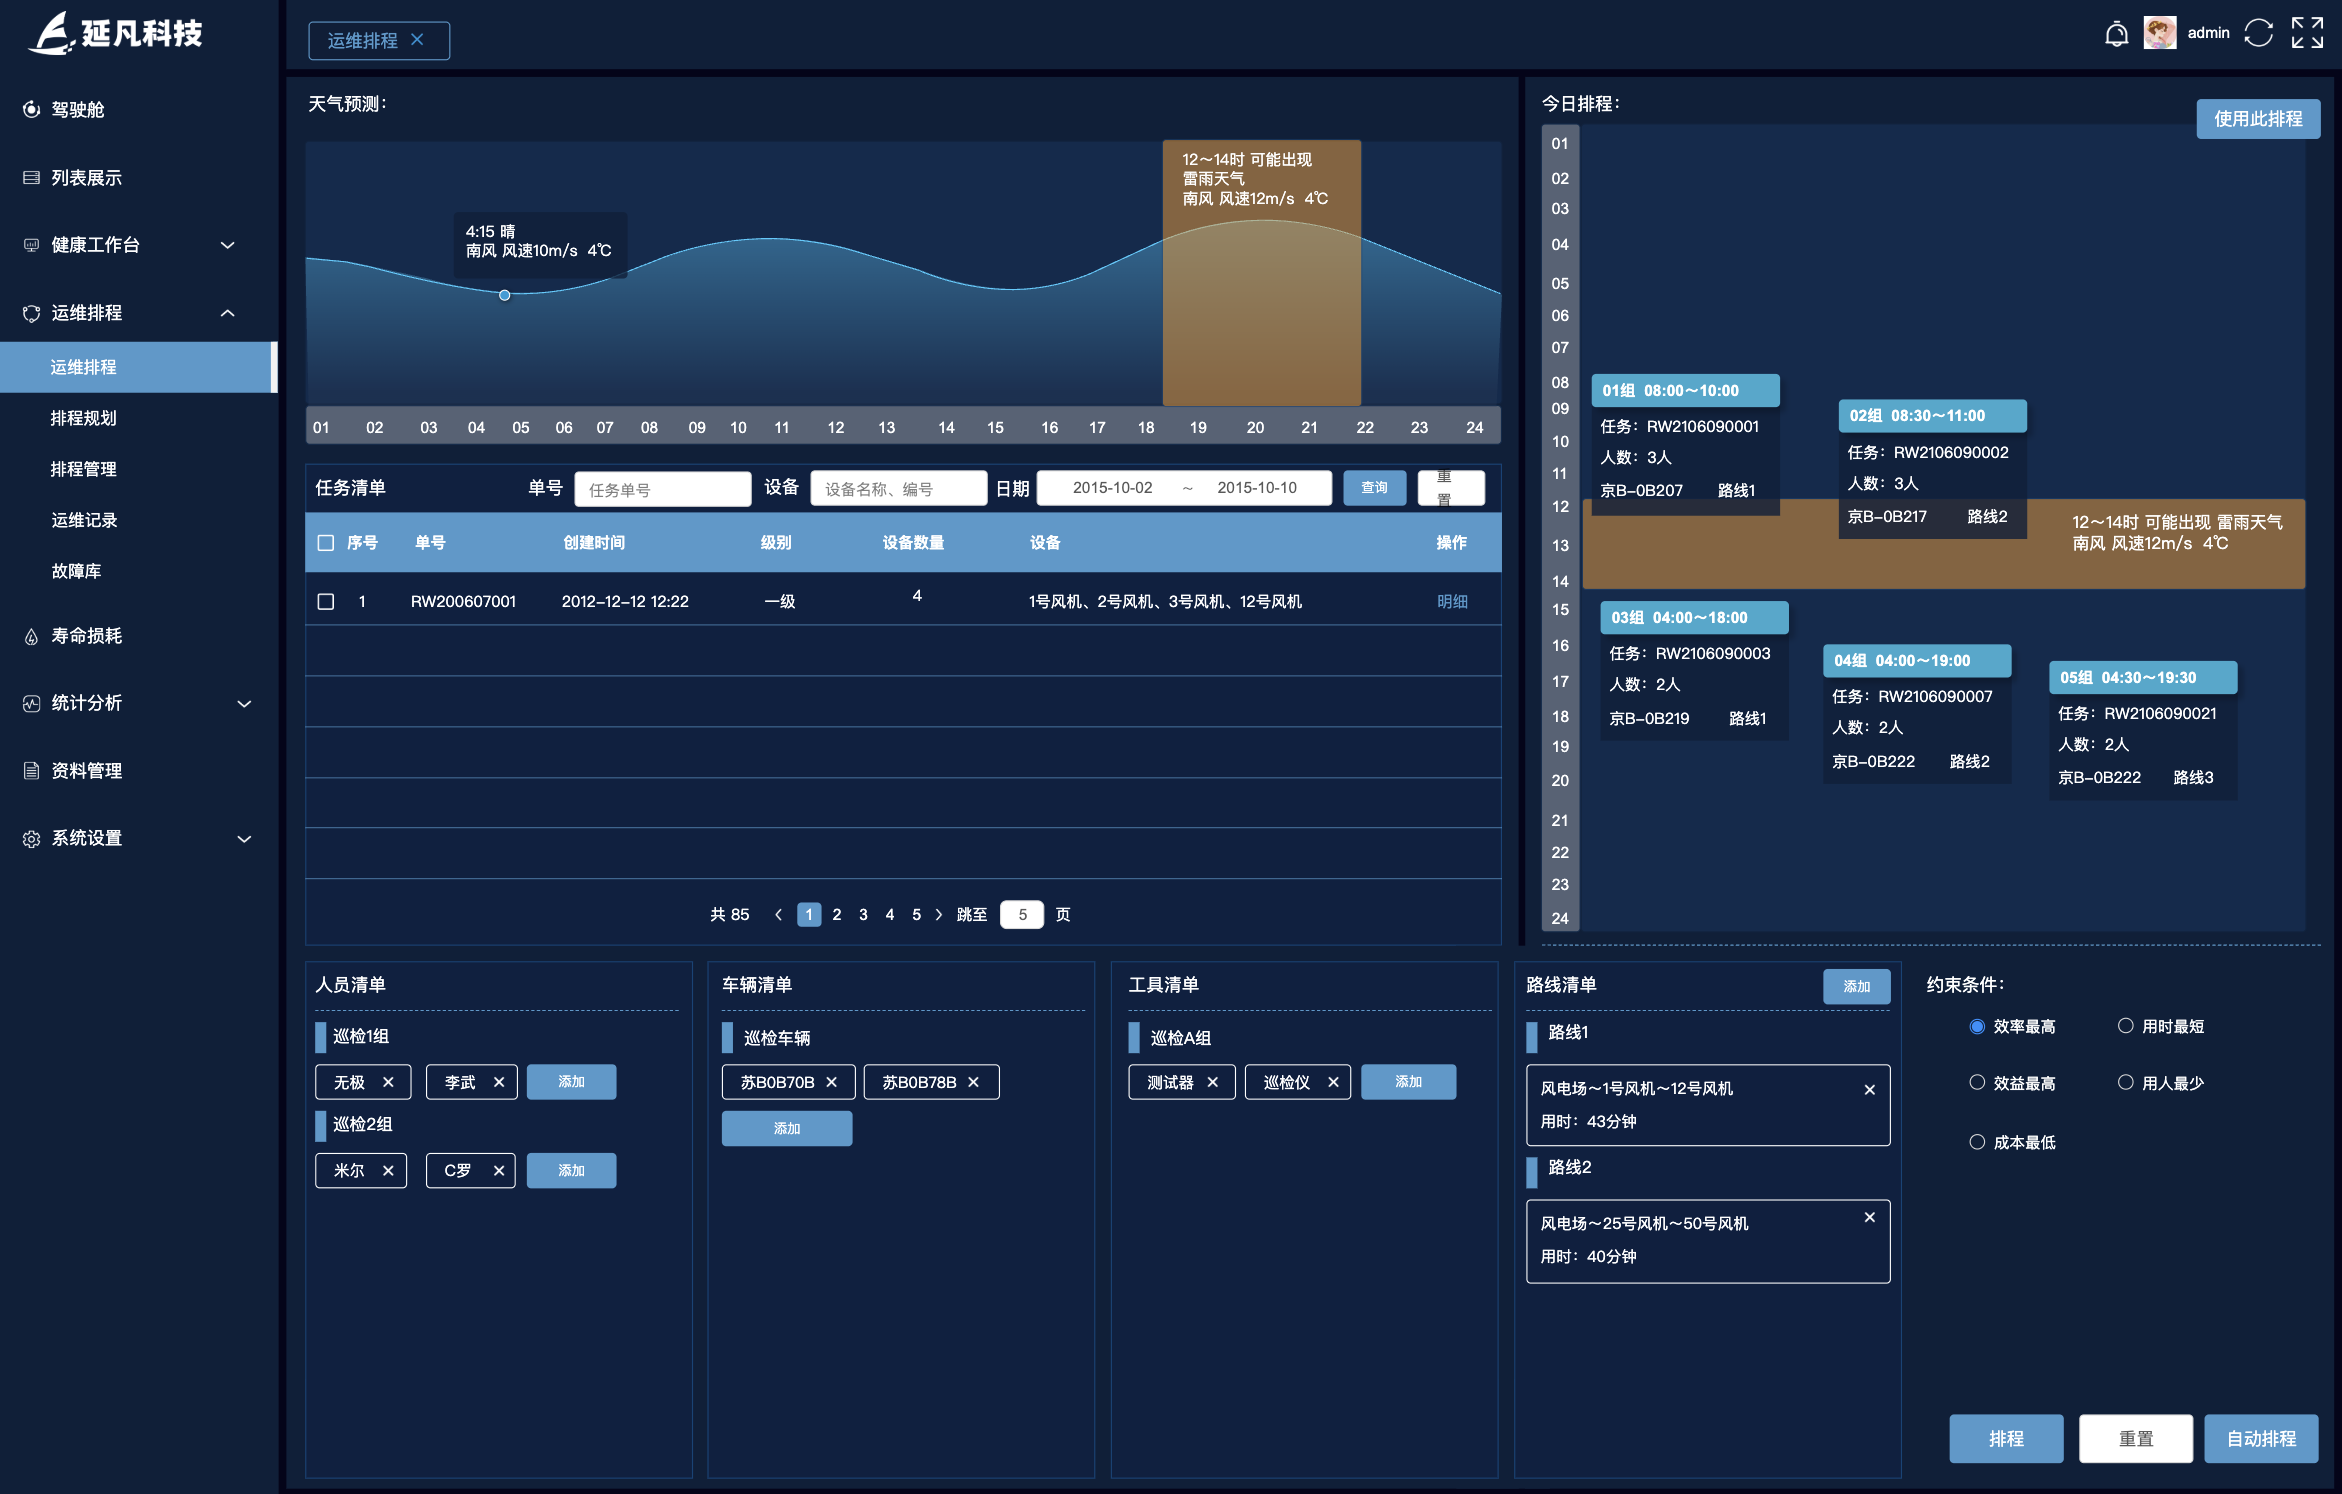The width and height of the screenshot is (2342, 1494).
Task: Click the 自动排程 button
Action: click(2260, 1438)
